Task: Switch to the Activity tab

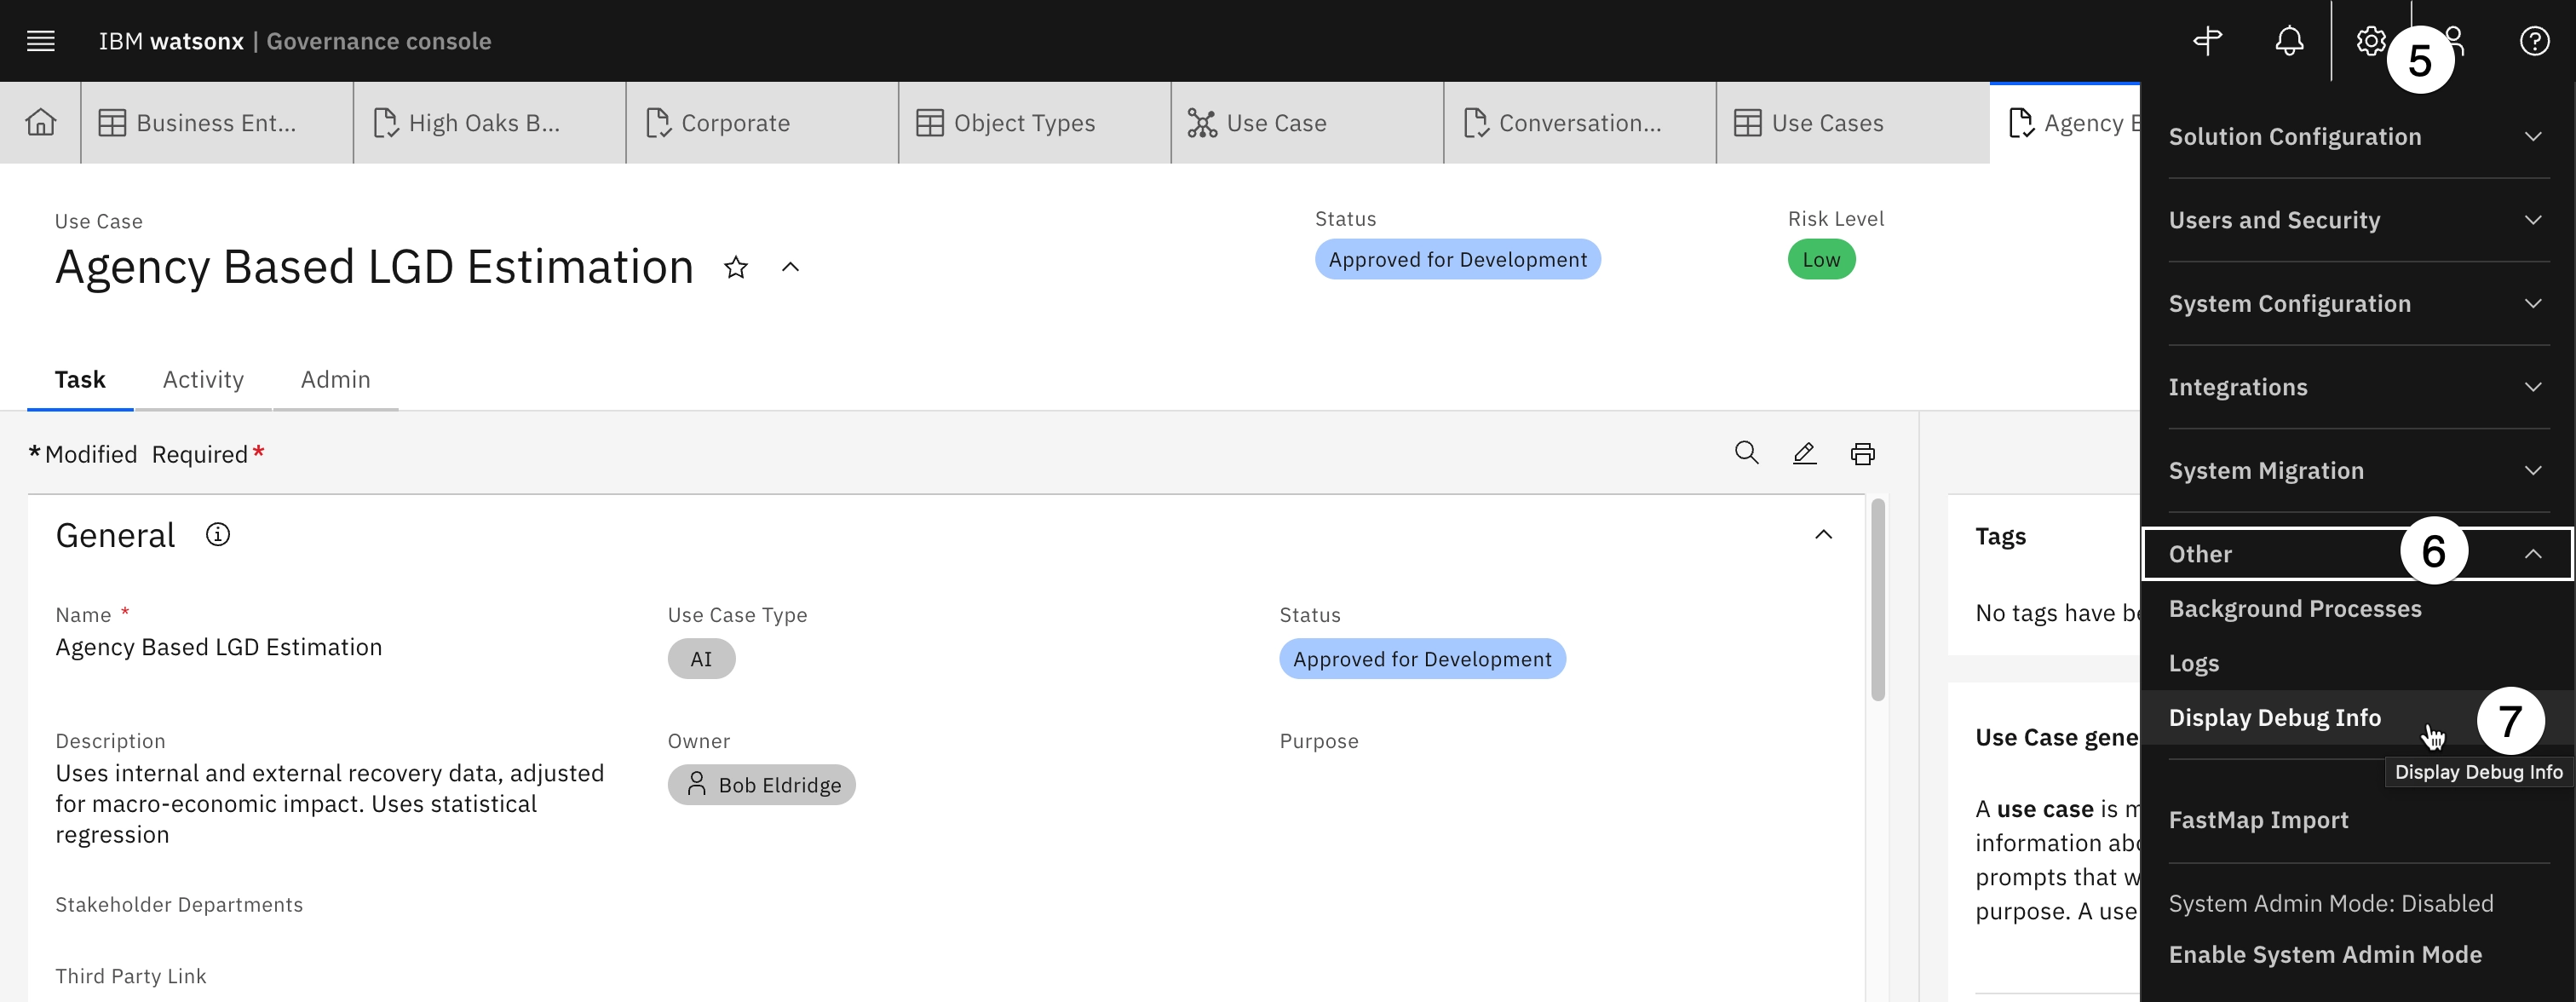Action: [x=202, y=377]
